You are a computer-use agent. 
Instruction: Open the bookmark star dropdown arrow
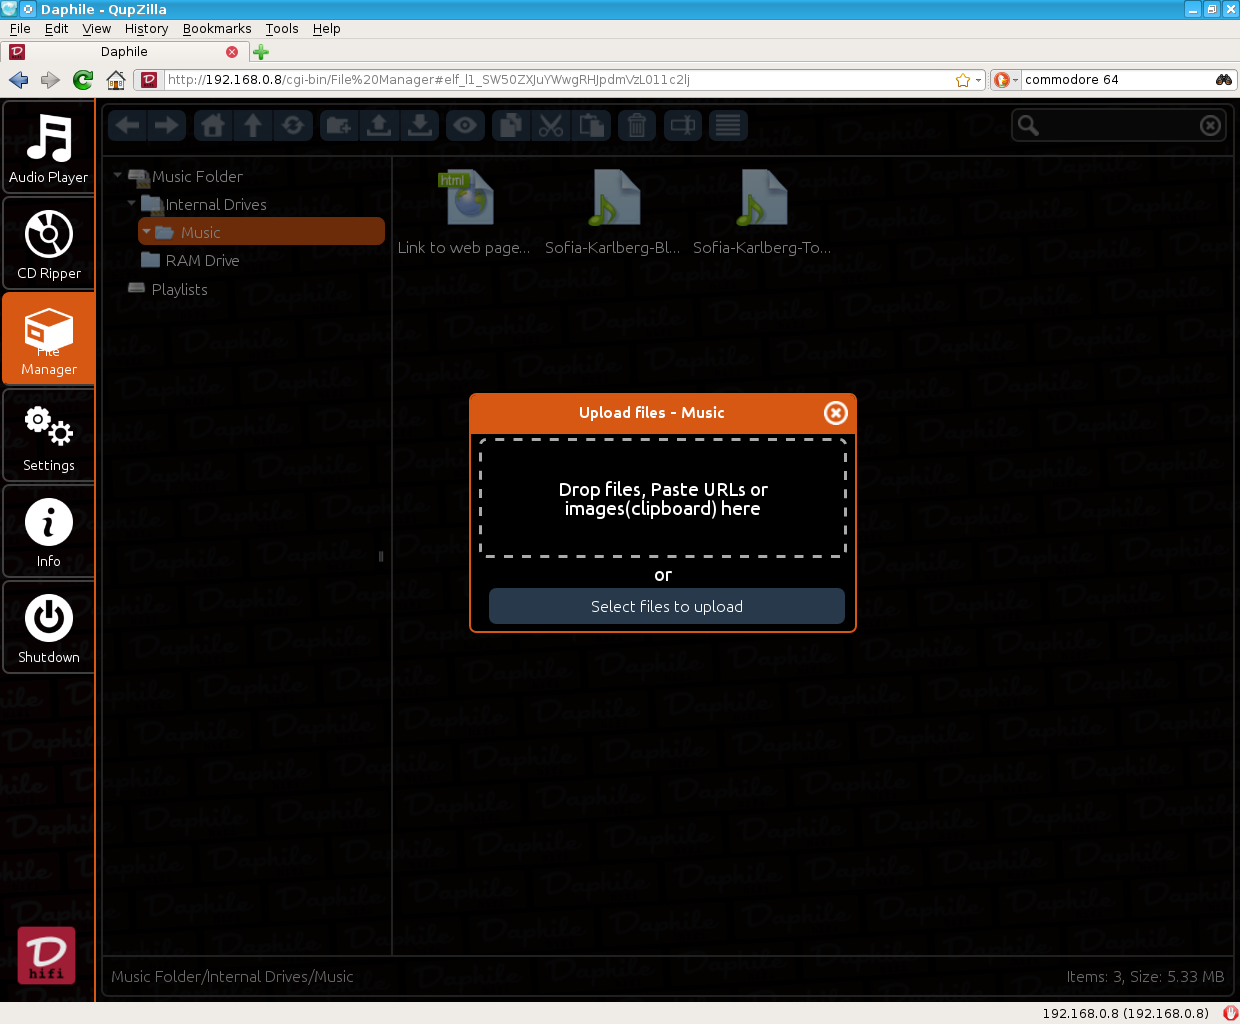979,79
